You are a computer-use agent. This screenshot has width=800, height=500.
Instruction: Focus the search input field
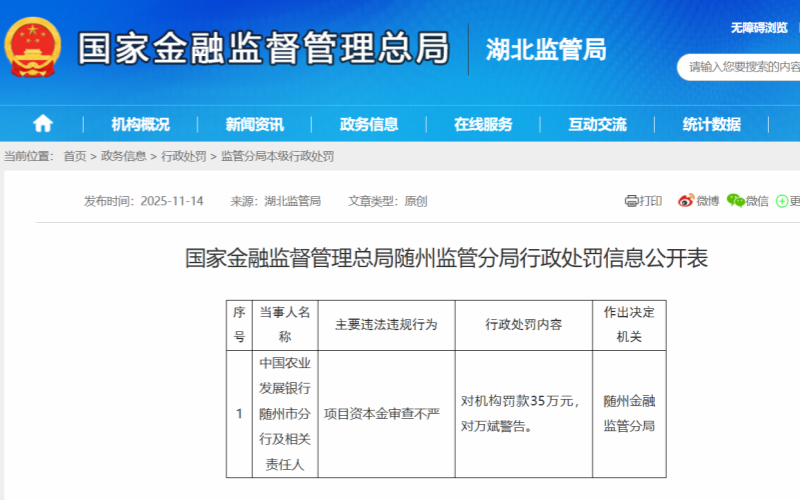[739, 67]
